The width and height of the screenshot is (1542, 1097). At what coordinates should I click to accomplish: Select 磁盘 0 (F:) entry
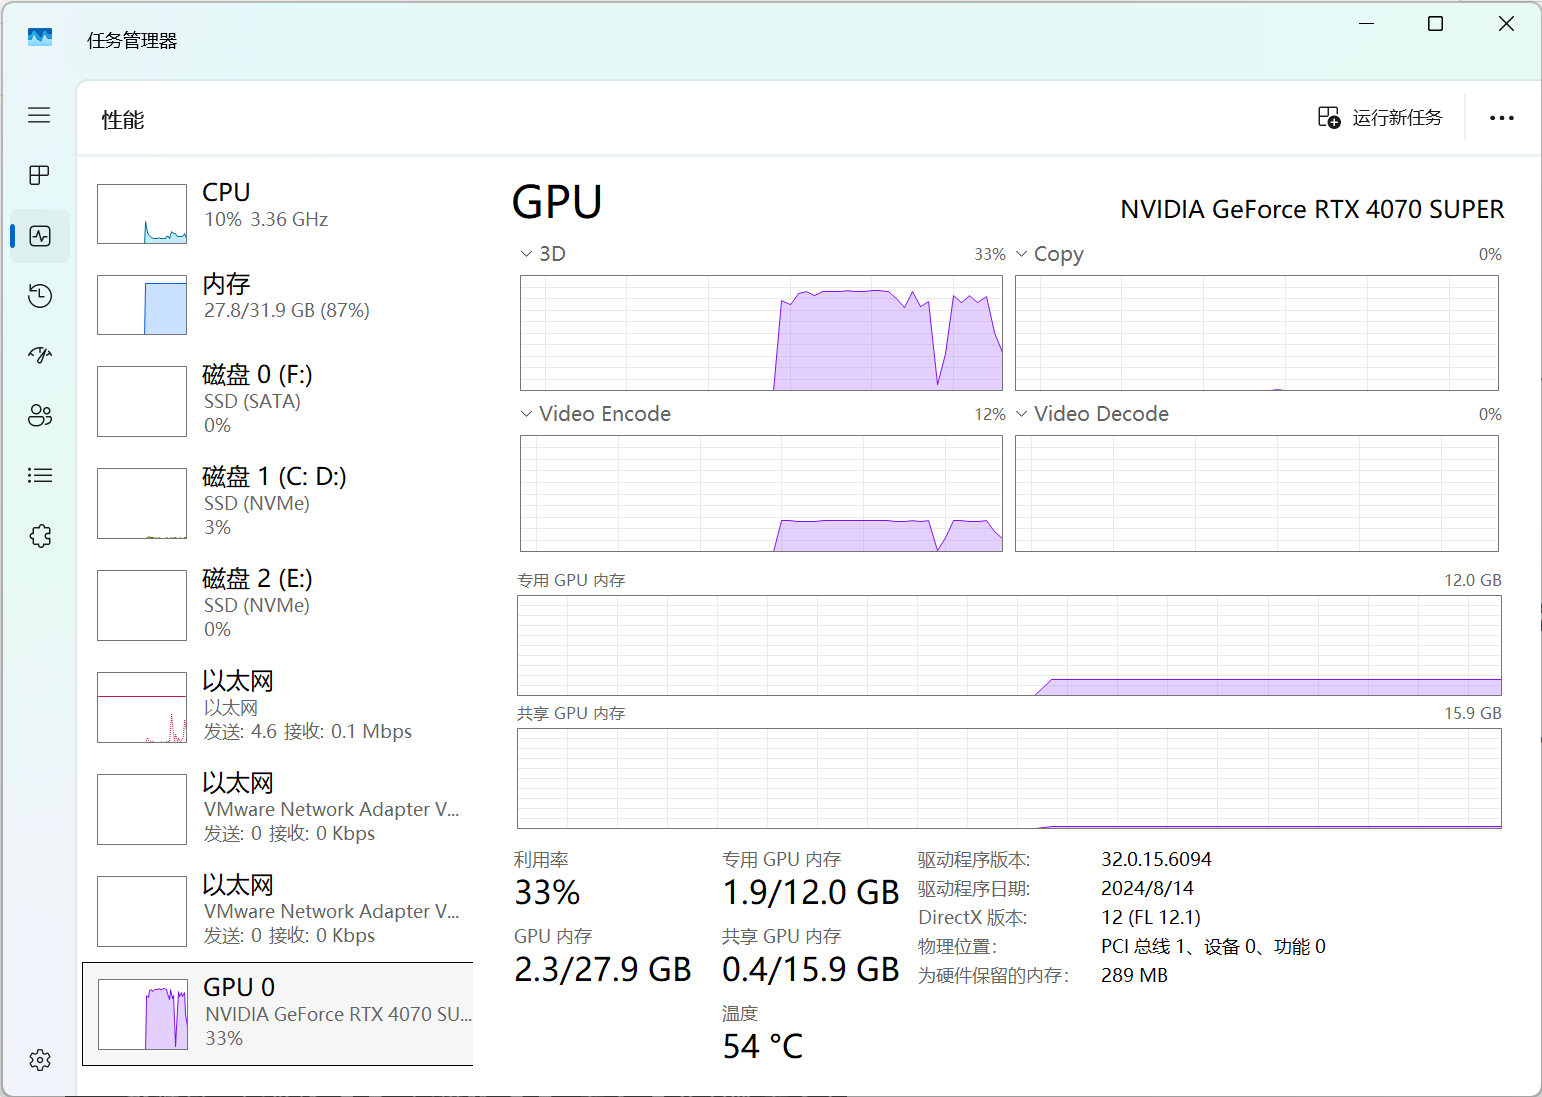click(x=278, y=400)
